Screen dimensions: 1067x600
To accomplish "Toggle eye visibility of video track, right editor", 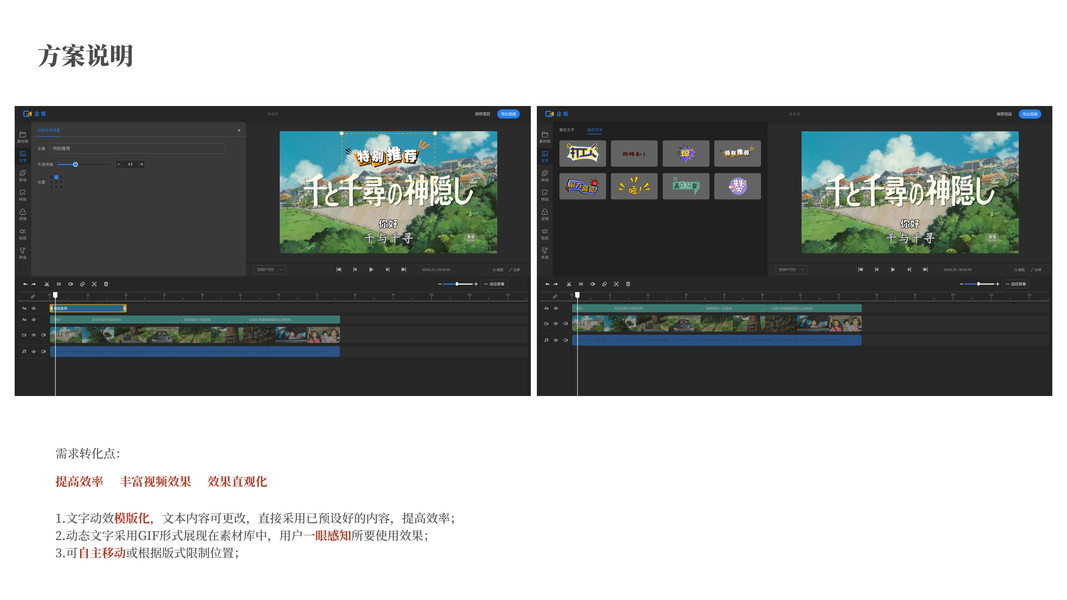I will [555, 323].
